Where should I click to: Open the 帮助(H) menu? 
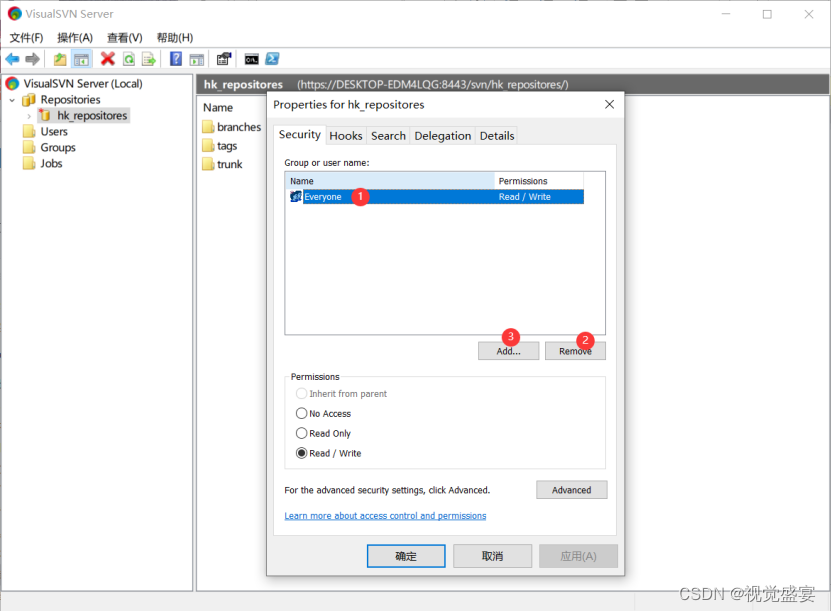click(174, 38)
